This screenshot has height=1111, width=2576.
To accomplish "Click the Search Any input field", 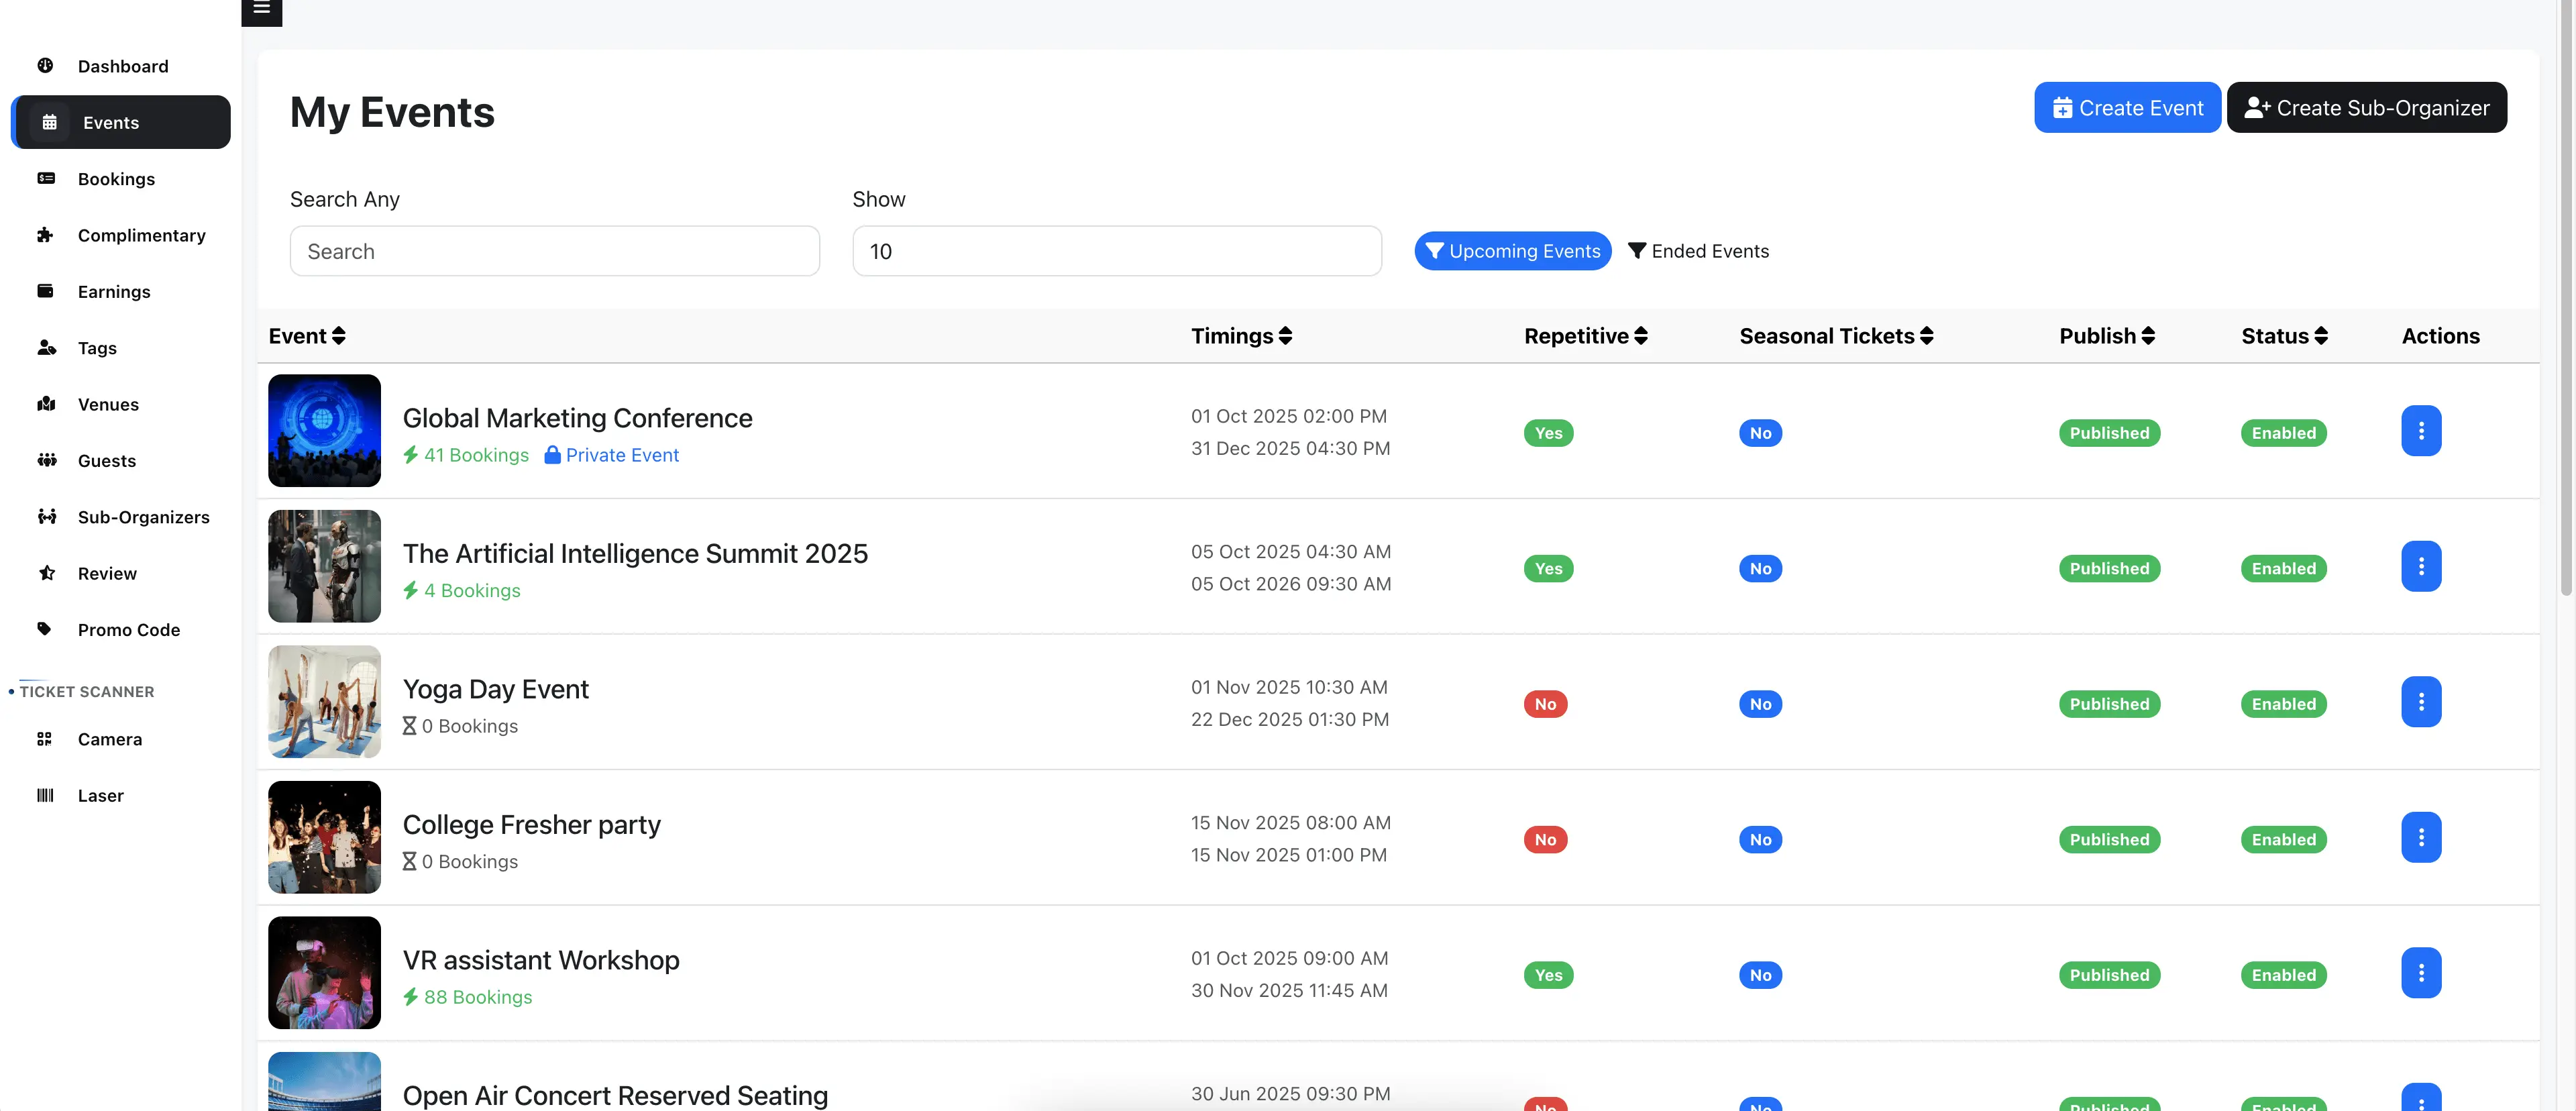I will pos(554,251).
